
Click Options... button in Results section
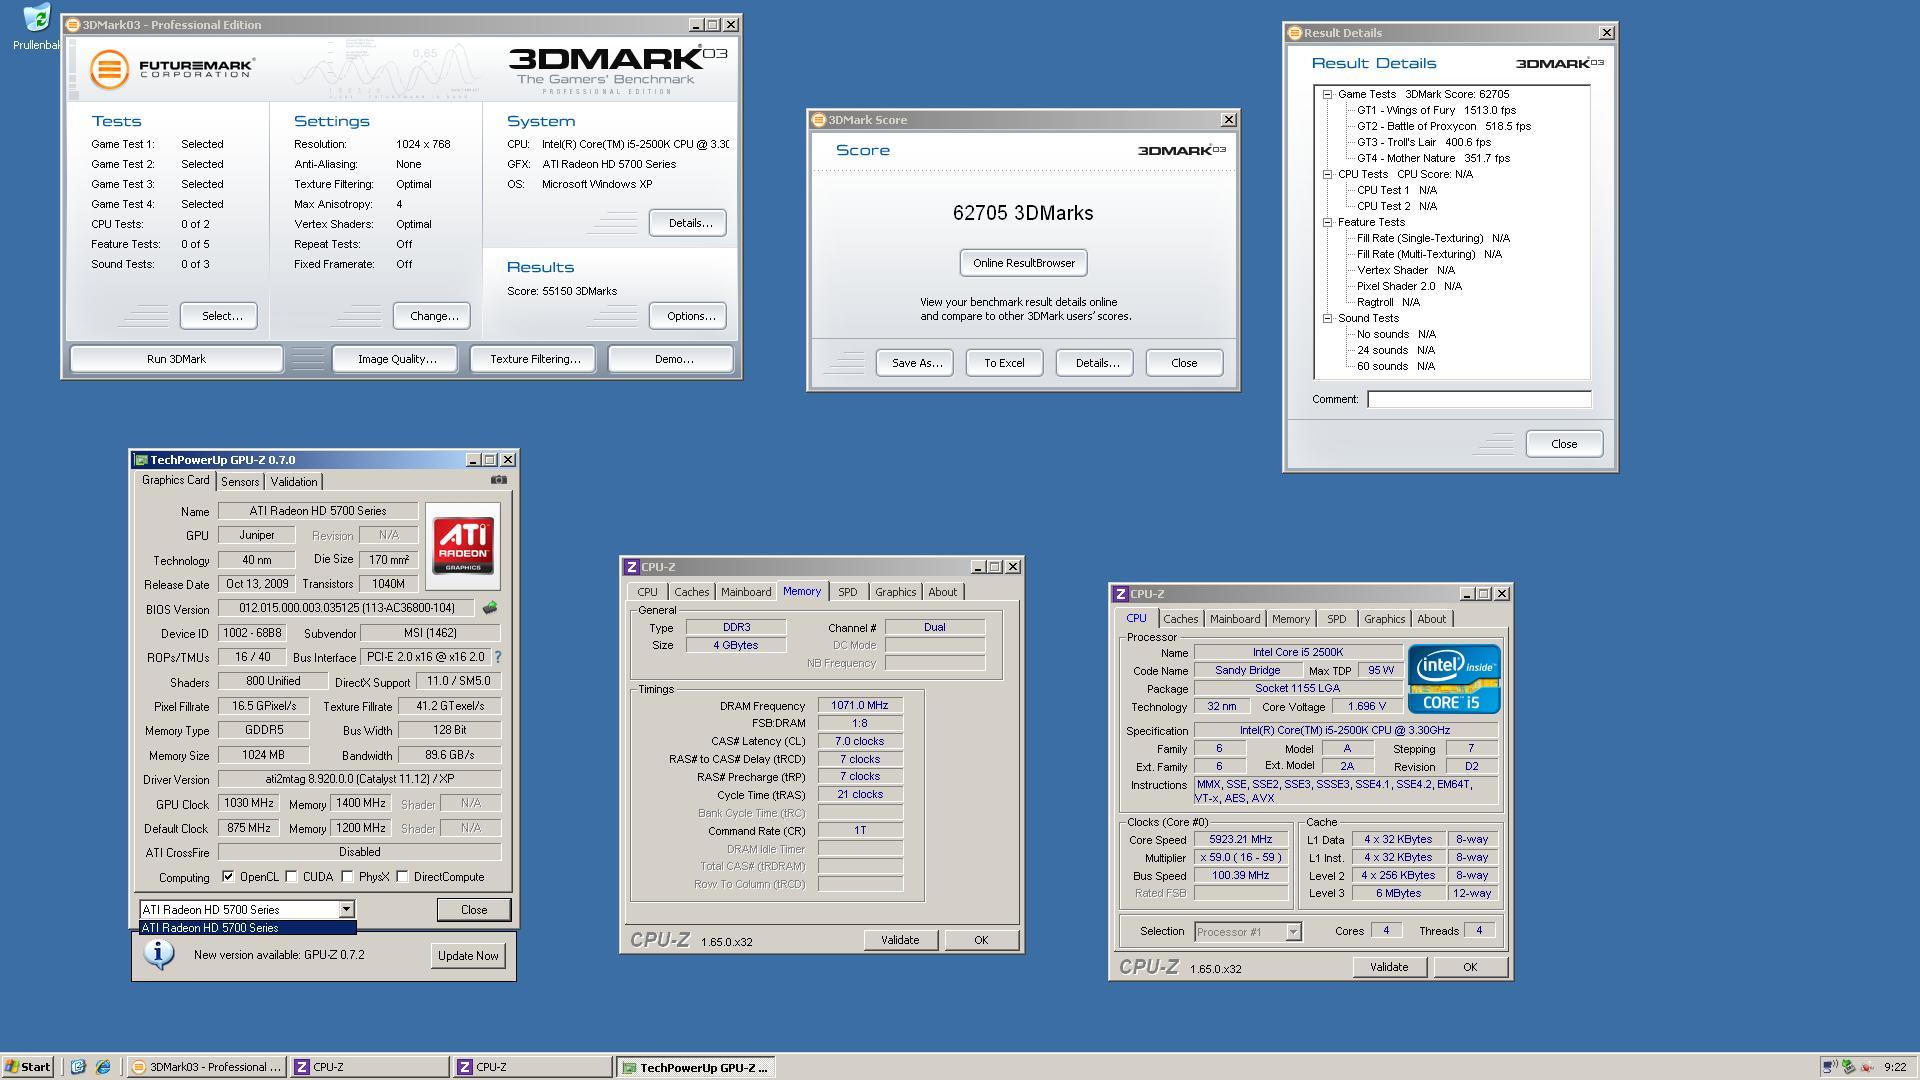[690, 316]
